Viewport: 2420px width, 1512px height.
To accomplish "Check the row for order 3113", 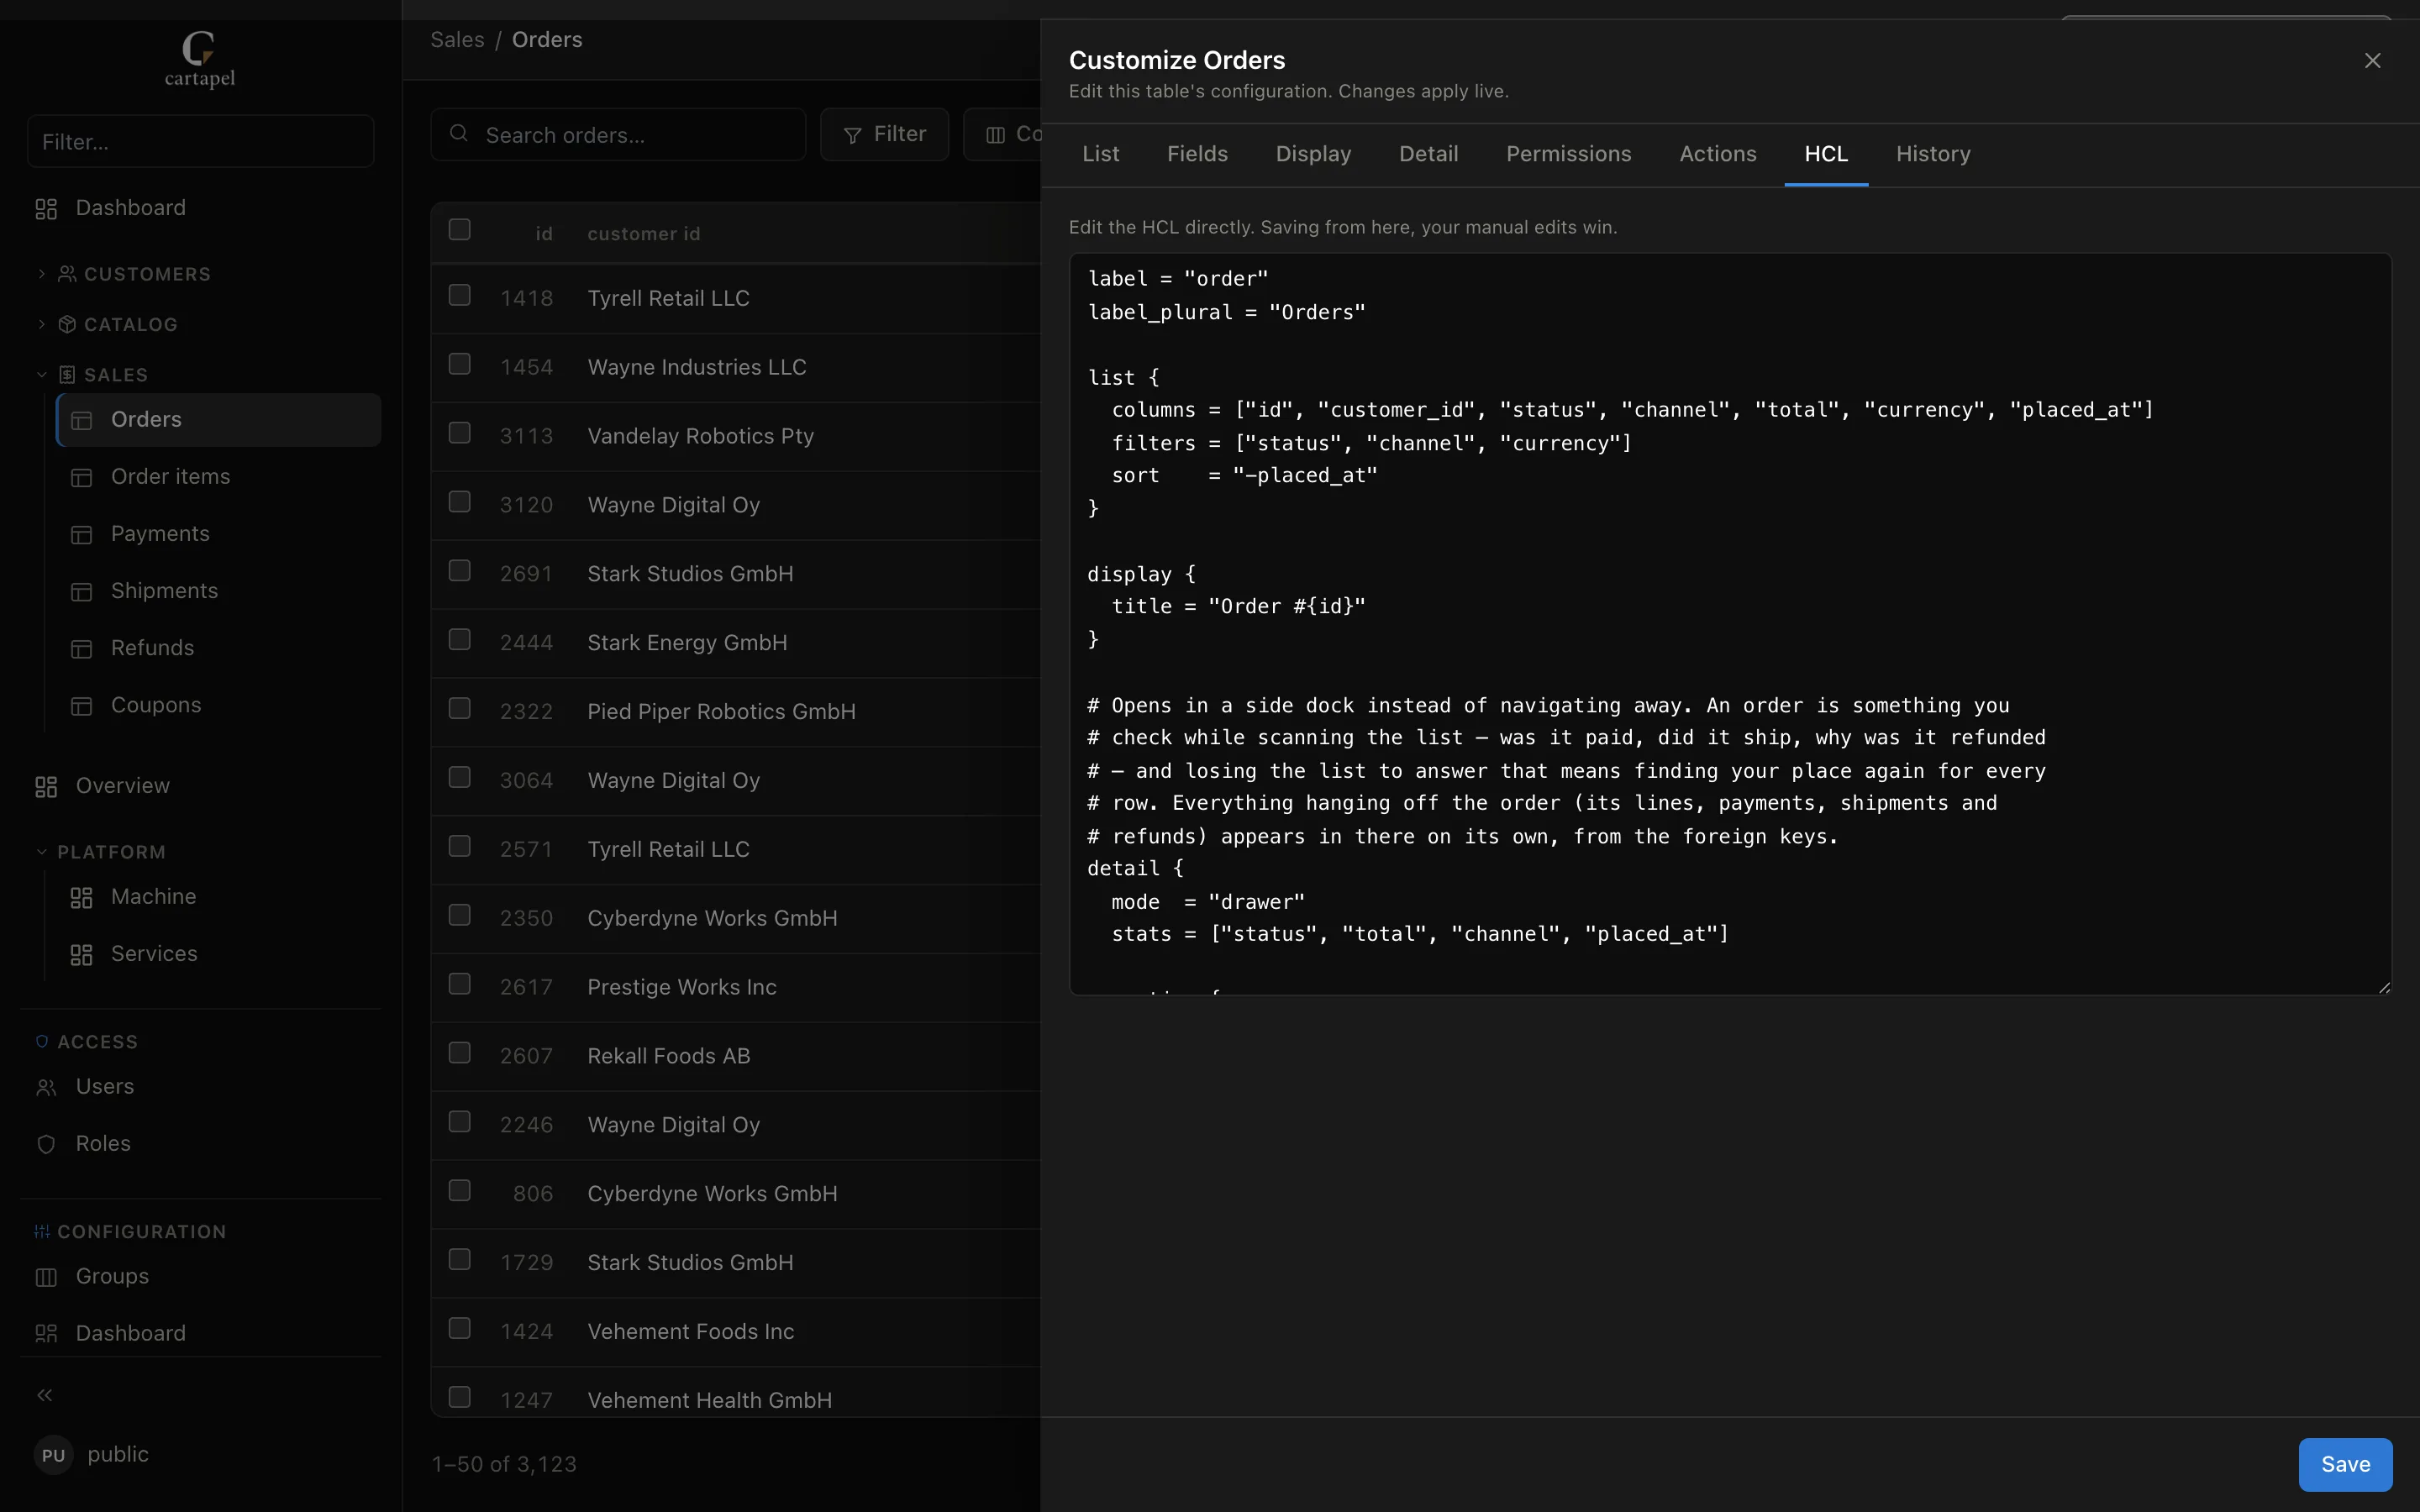I will pyautogui.click(x=460, y=433).
